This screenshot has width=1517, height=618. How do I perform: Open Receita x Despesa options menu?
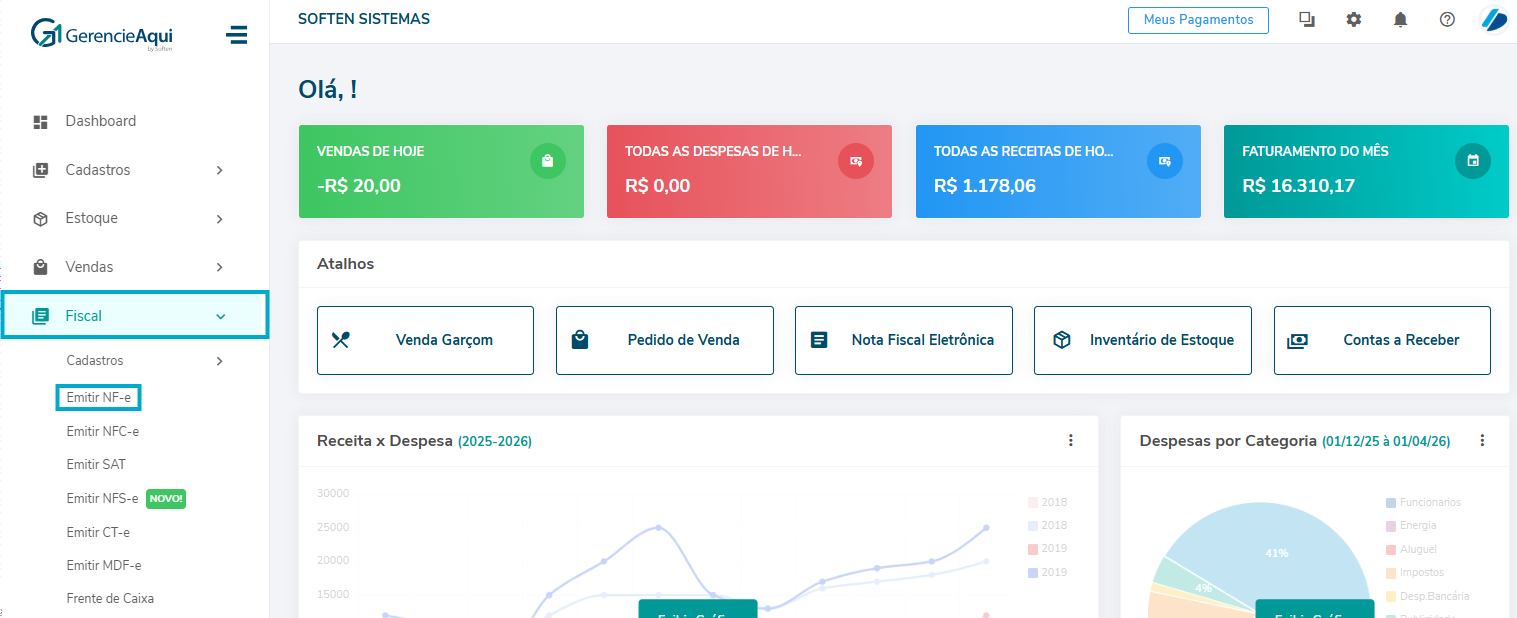(1070, 441)
